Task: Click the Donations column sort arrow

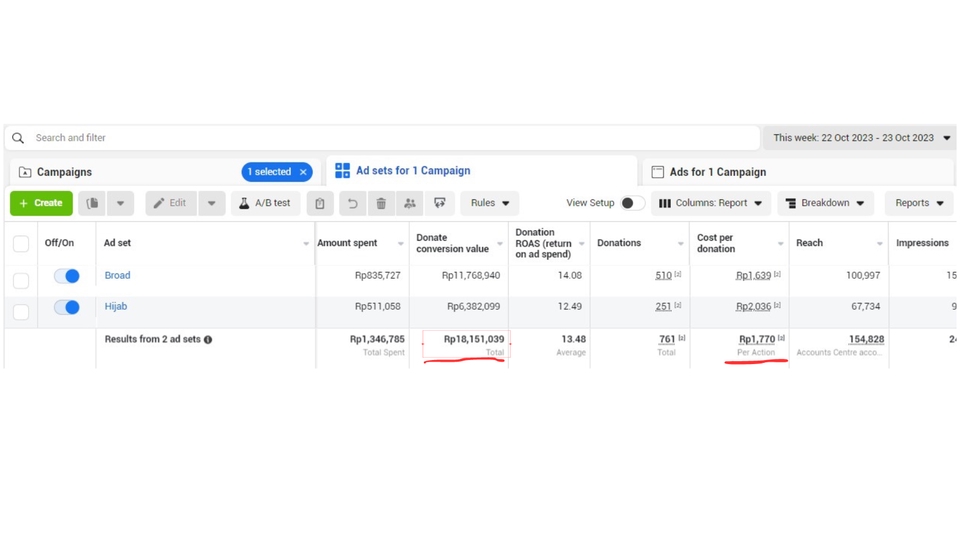Action: (680, 244)
